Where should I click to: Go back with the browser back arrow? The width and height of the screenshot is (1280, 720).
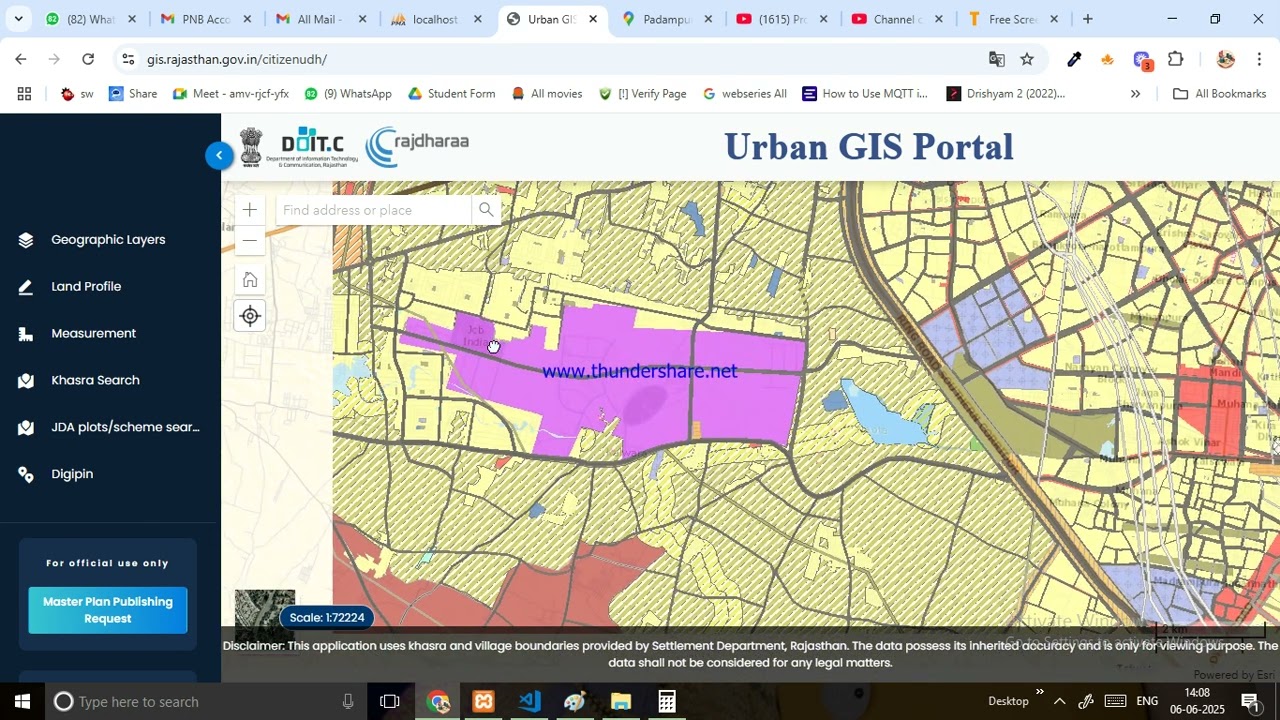click(x=21, y=60)
